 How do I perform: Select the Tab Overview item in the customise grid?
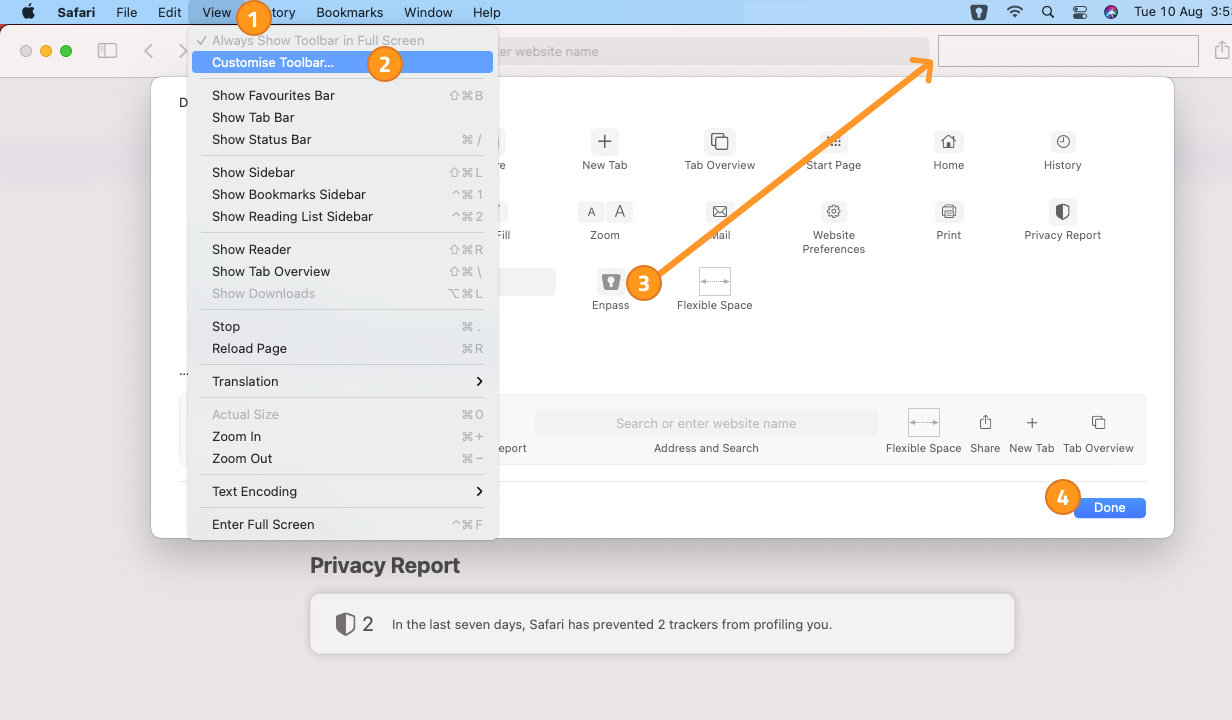[x=720, y=149]
